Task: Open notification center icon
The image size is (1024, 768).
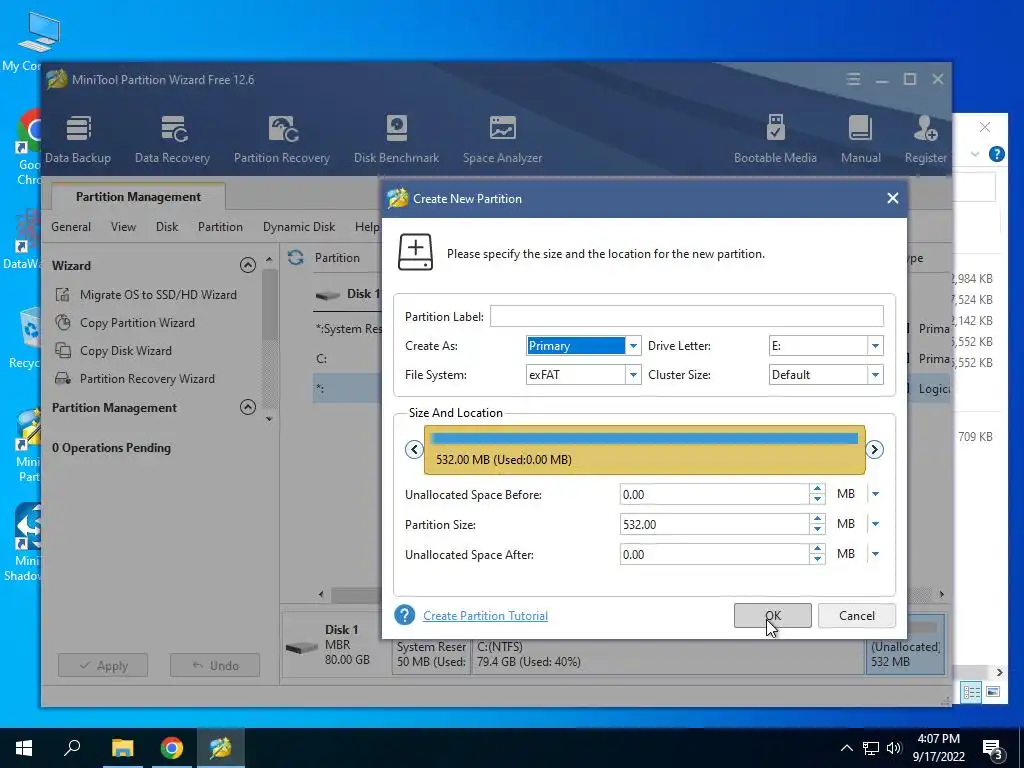Action: click(993, 749)
